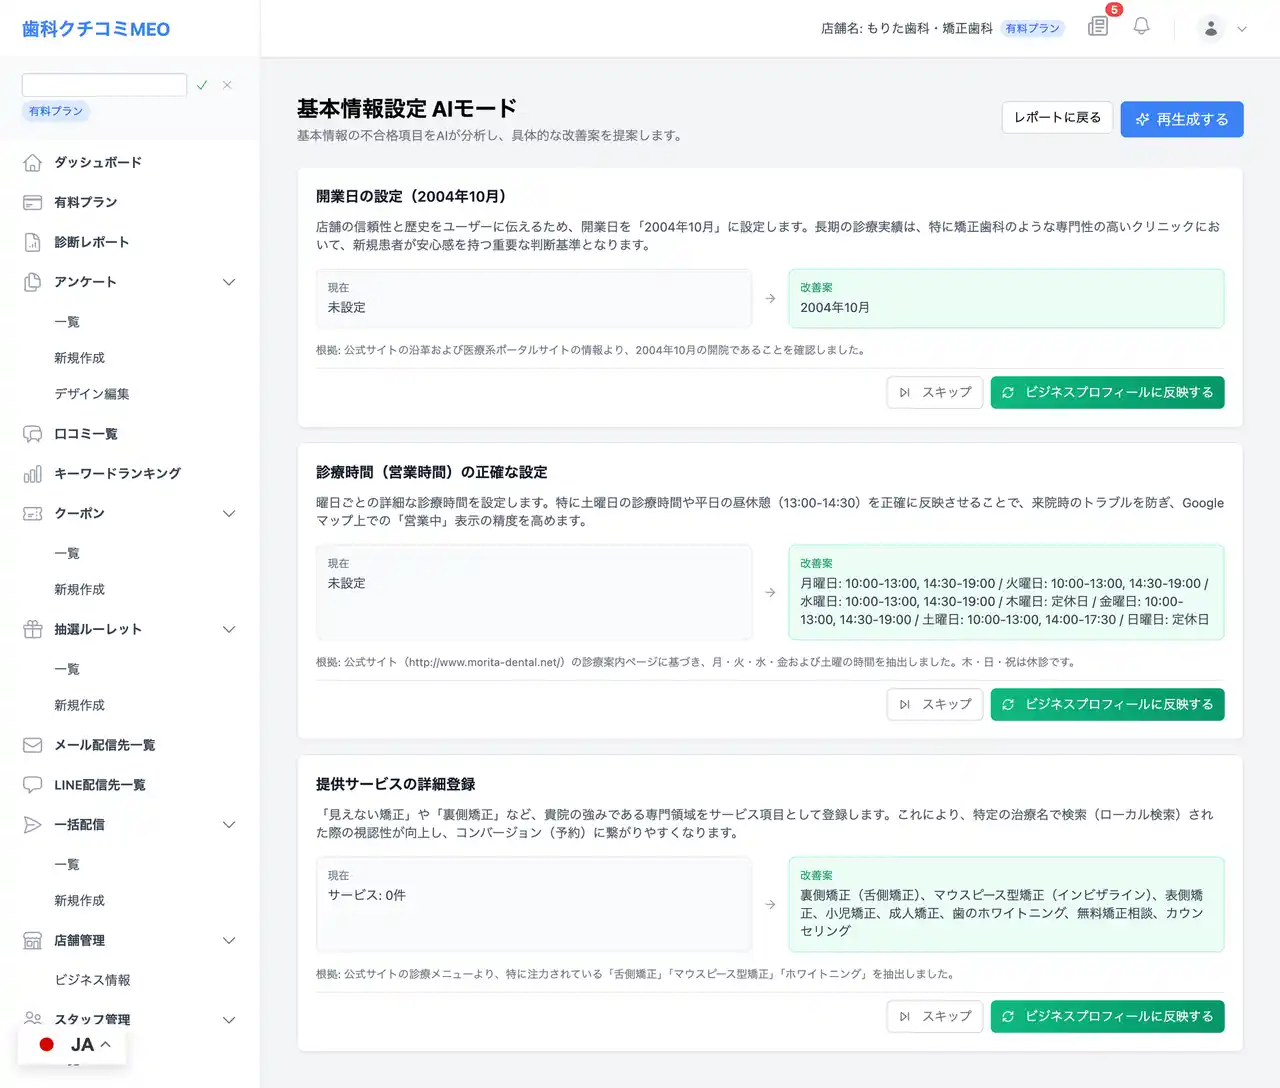Image resolution: width=1280 pixels, height=1088 pixels.
Task: Open ダッシュボード from the sidebar
Action: [97, 162]
